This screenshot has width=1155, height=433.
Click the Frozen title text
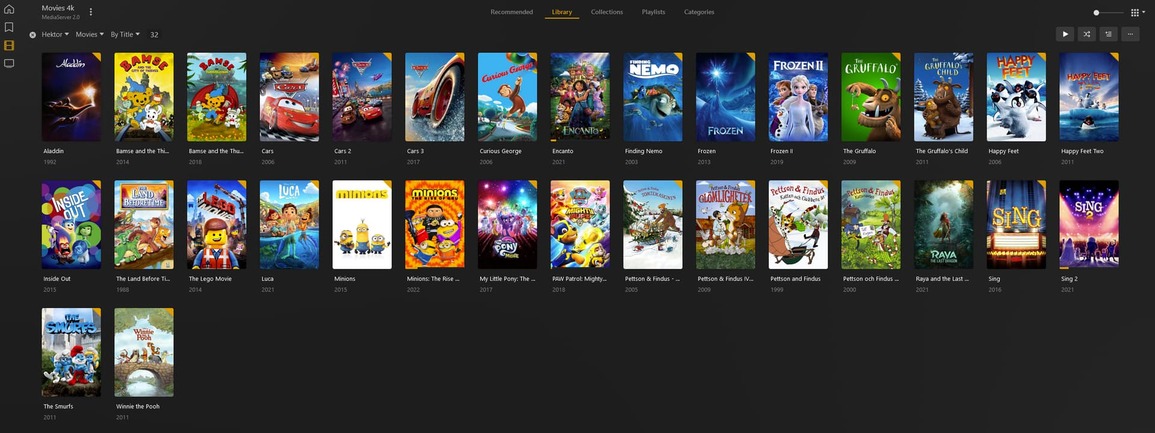[x=707, y=151]
